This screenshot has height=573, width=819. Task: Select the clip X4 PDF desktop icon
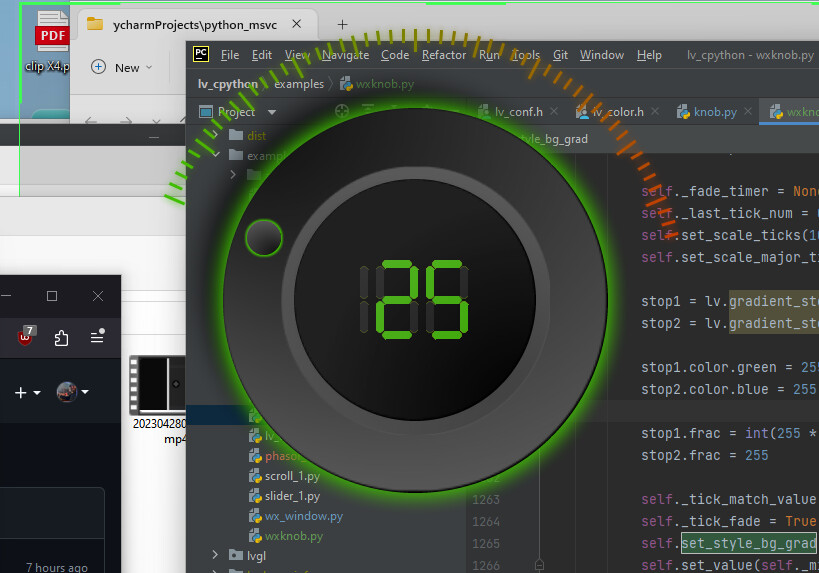50,42
